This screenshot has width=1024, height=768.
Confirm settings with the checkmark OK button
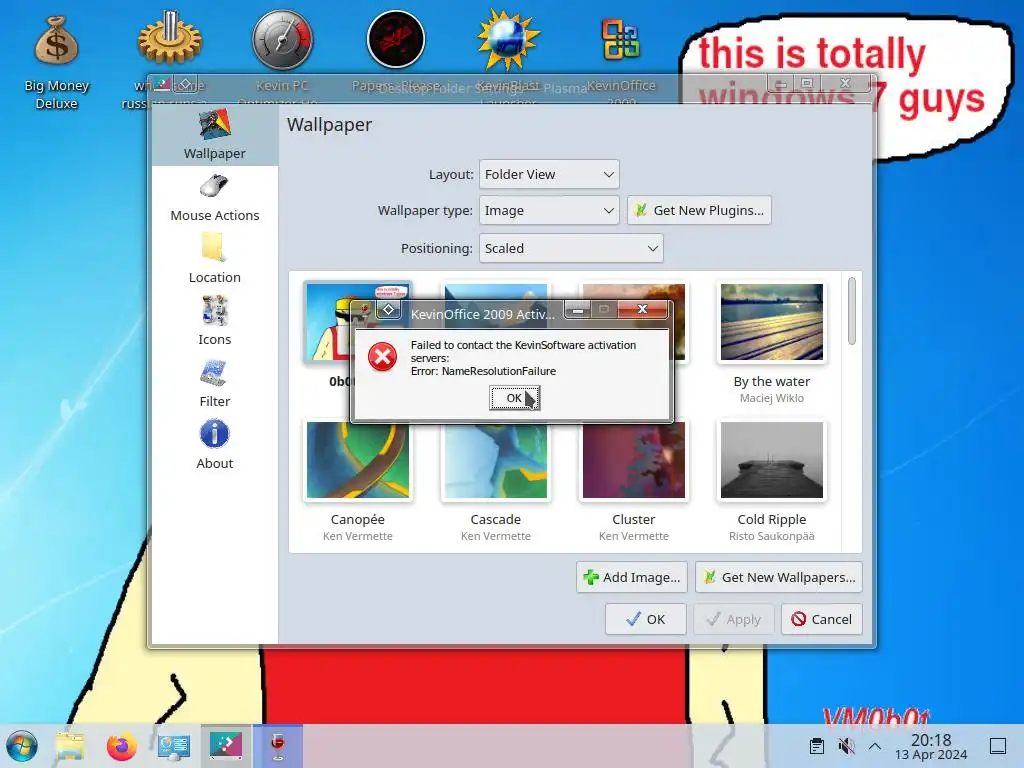pos(645,619)
